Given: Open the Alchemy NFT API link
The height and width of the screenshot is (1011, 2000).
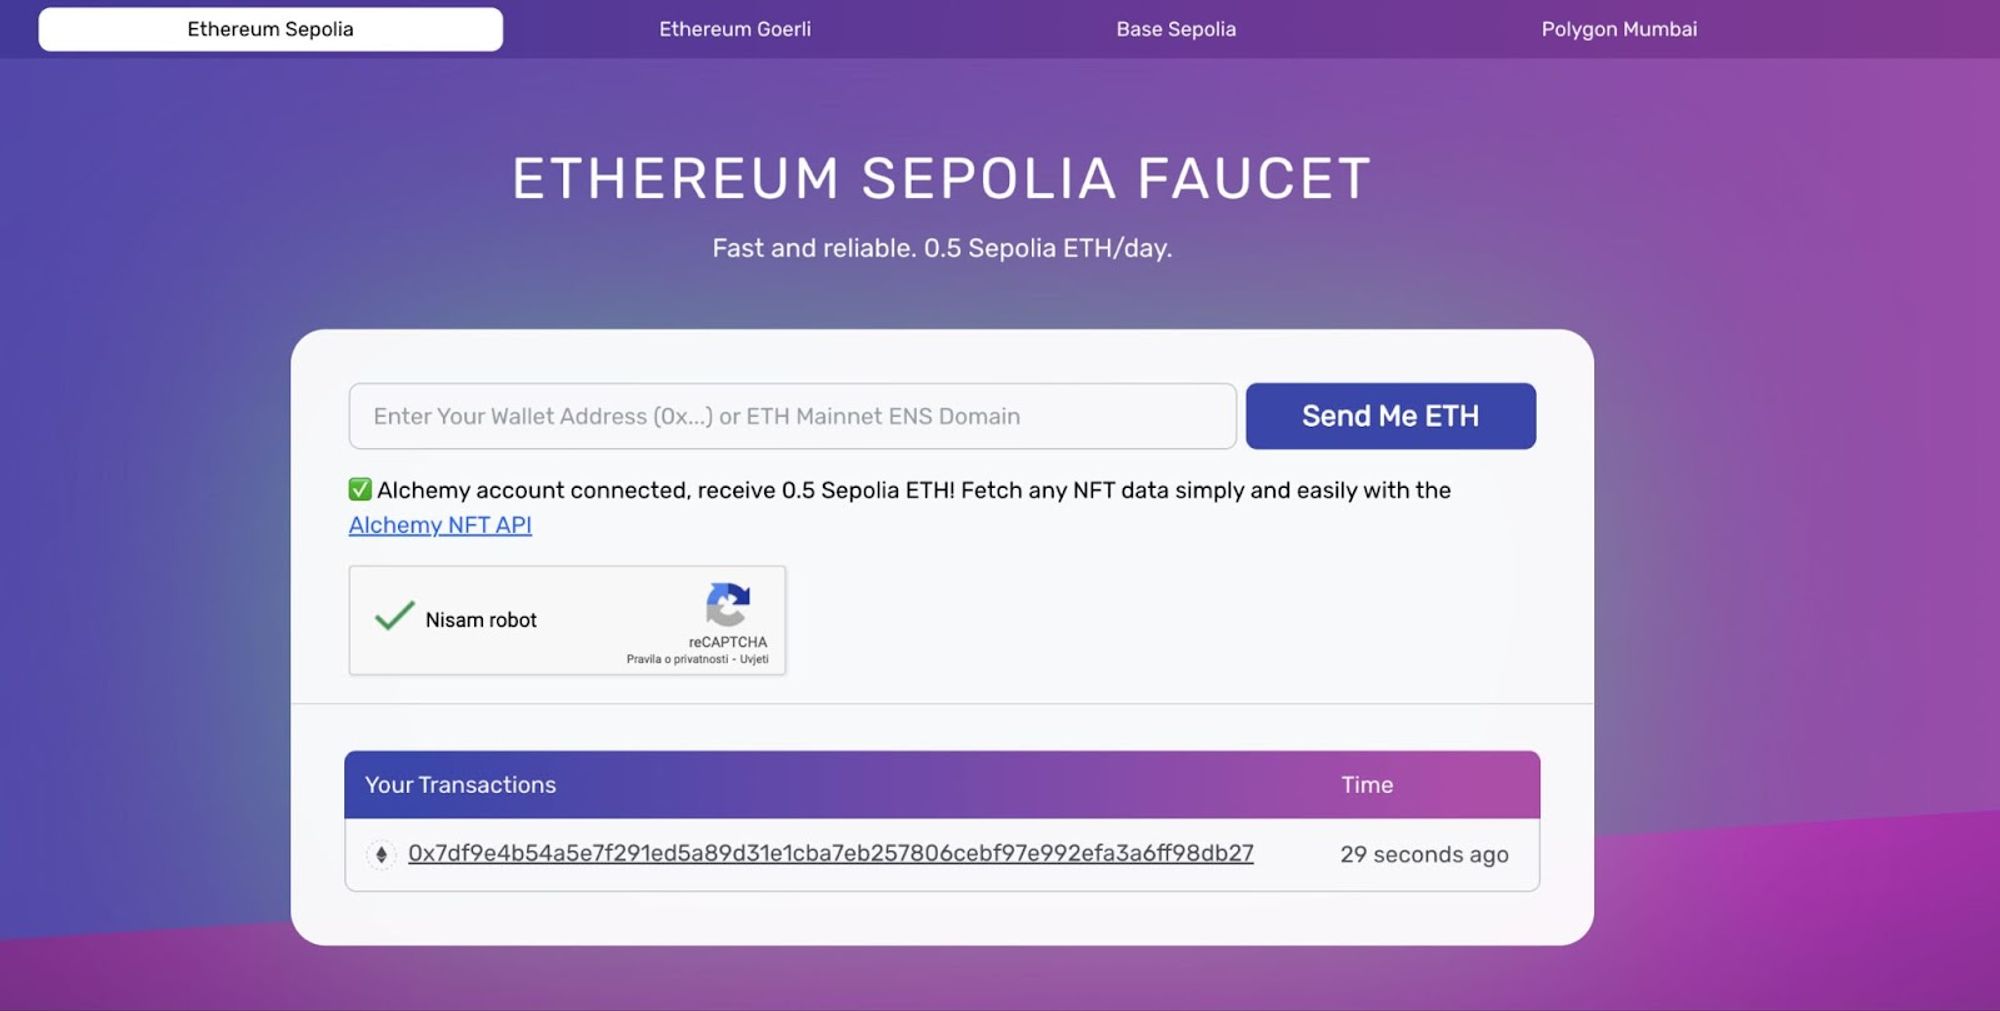Looking at the screenshot, I should (440, 525).
